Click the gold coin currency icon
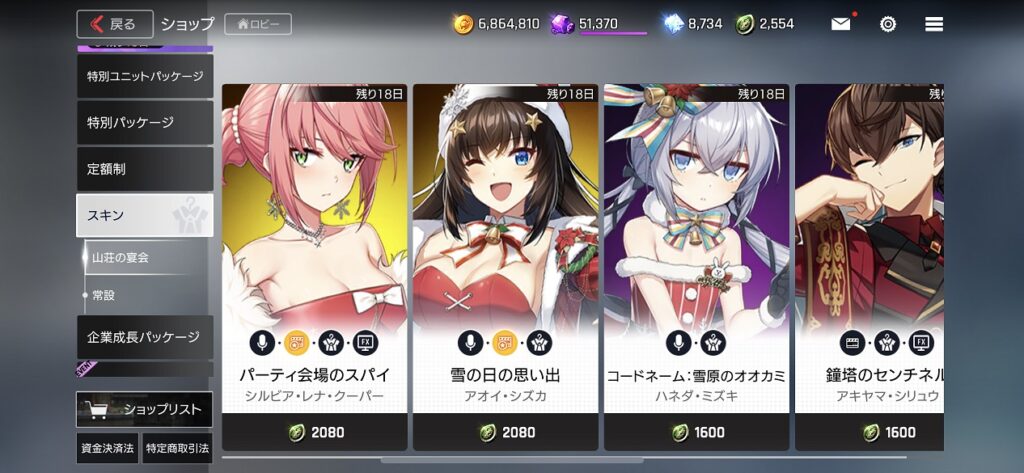The width and height of the screenshot is (1024, 473). click(464, 24)
